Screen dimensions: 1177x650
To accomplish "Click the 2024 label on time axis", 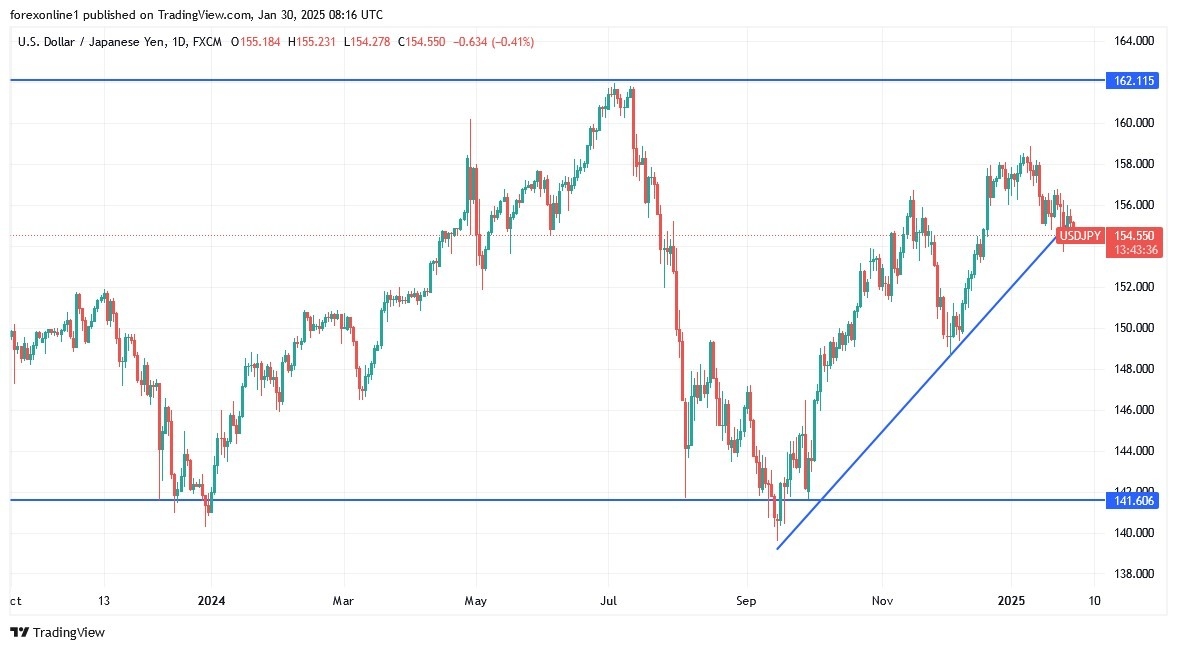I will pos(211,601).
